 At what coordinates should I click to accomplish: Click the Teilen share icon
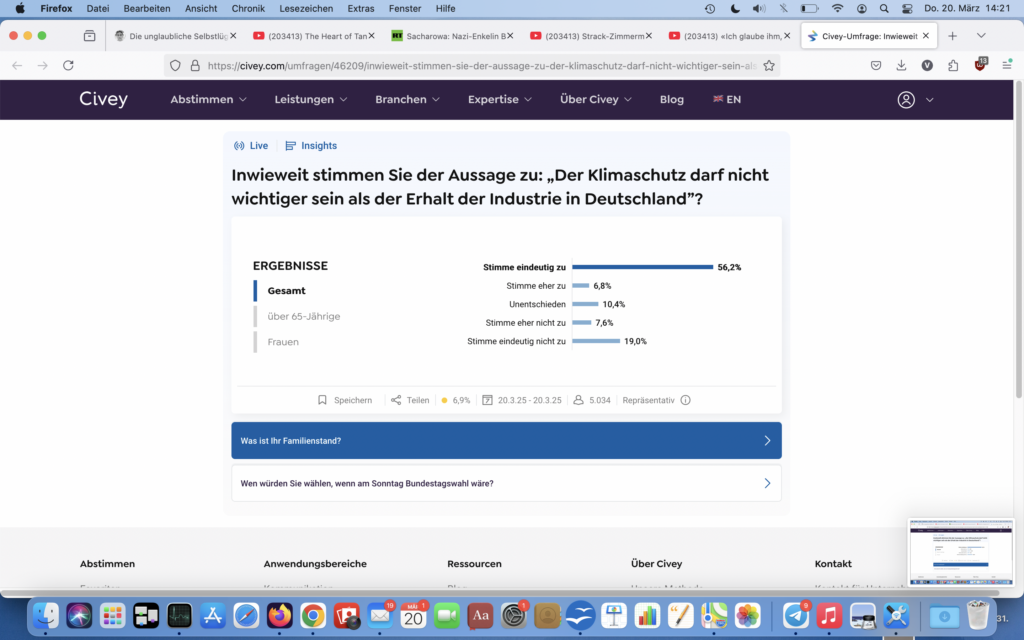pyautogui.click(x=396, y=400)
